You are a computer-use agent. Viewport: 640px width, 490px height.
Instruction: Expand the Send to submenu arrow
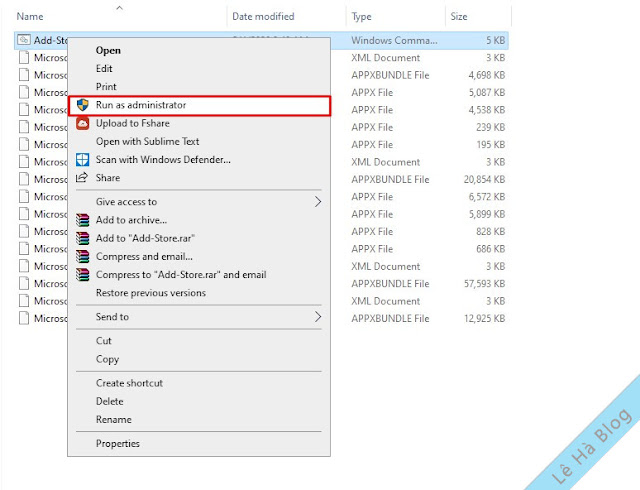pos(318,317)
